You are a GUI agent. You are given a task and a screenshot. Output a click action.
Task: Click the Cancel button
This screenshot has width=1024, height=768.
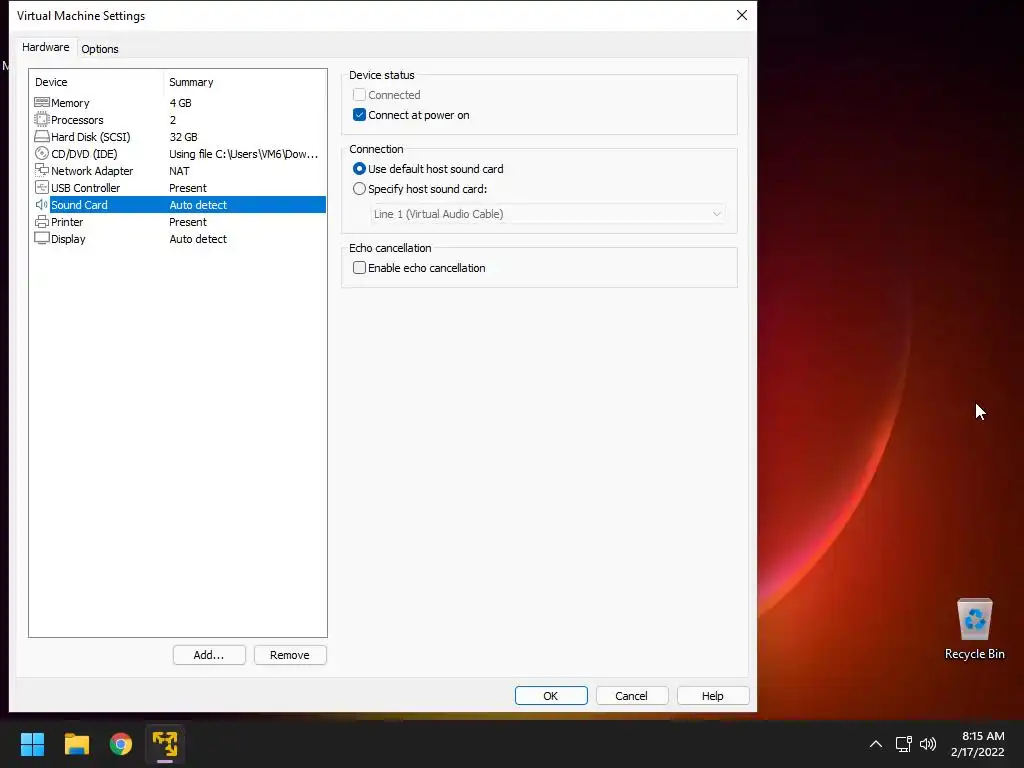click(x=632, y=696)
